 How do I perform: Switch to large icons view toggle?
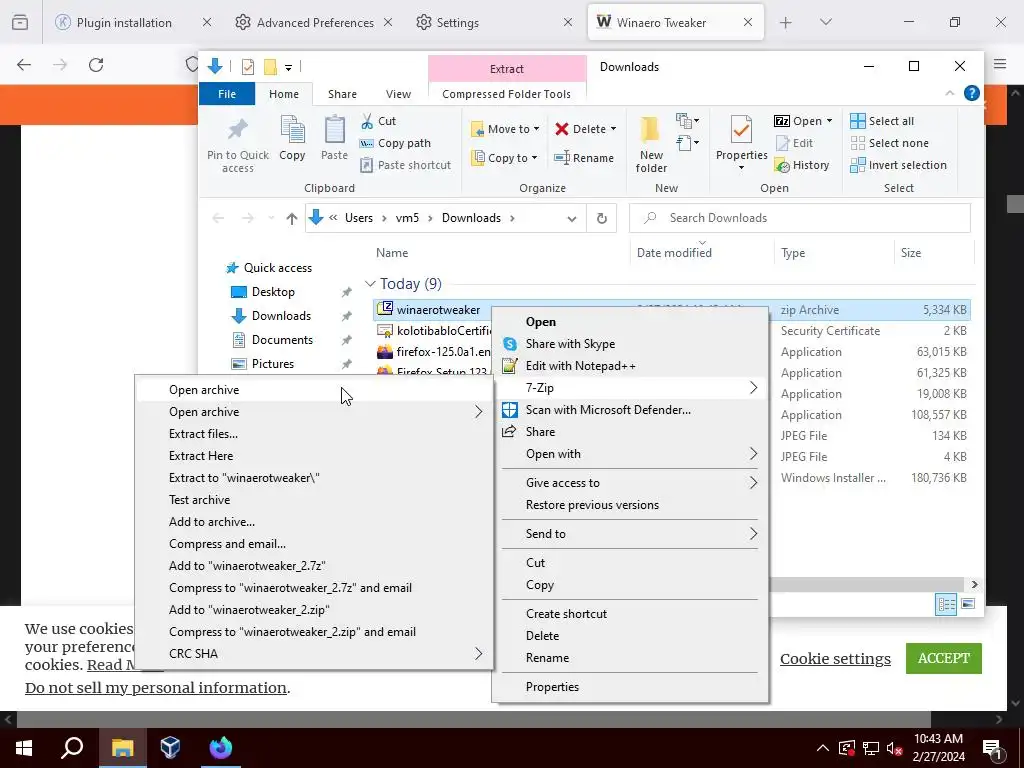pos(968,604)
